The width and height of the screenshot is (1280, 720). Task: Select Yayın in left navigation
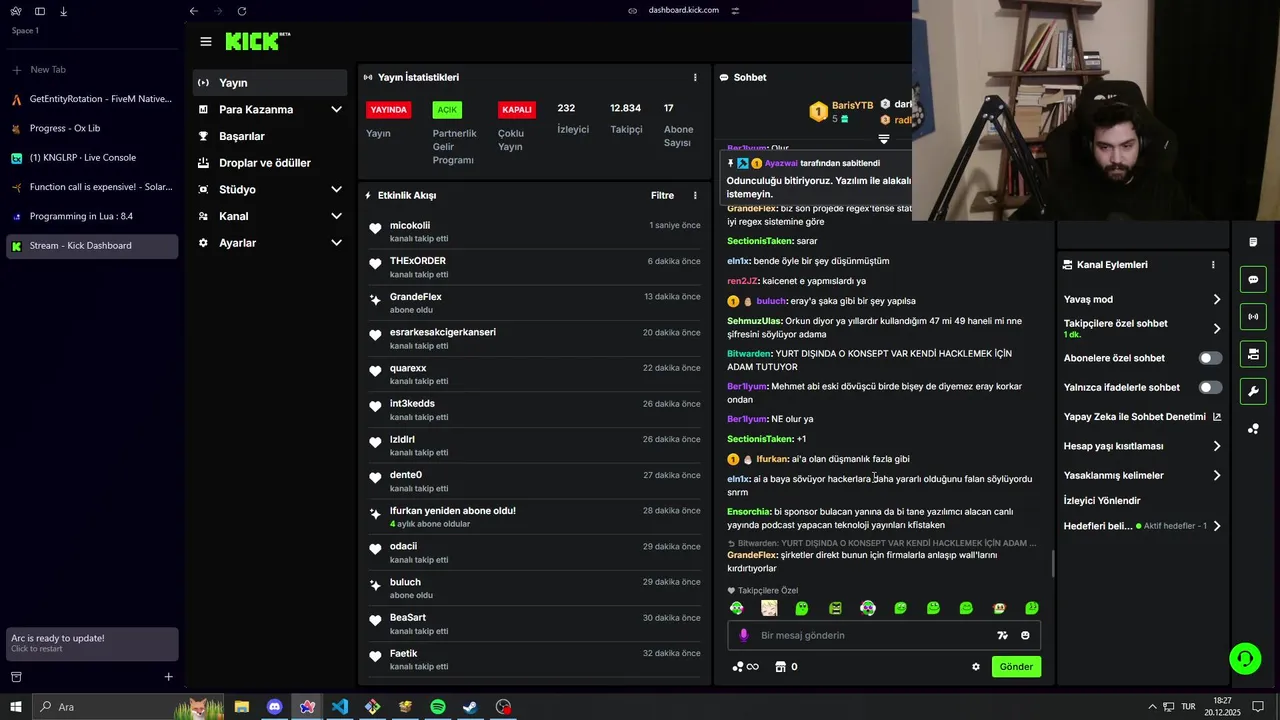[x=270, y=83]
